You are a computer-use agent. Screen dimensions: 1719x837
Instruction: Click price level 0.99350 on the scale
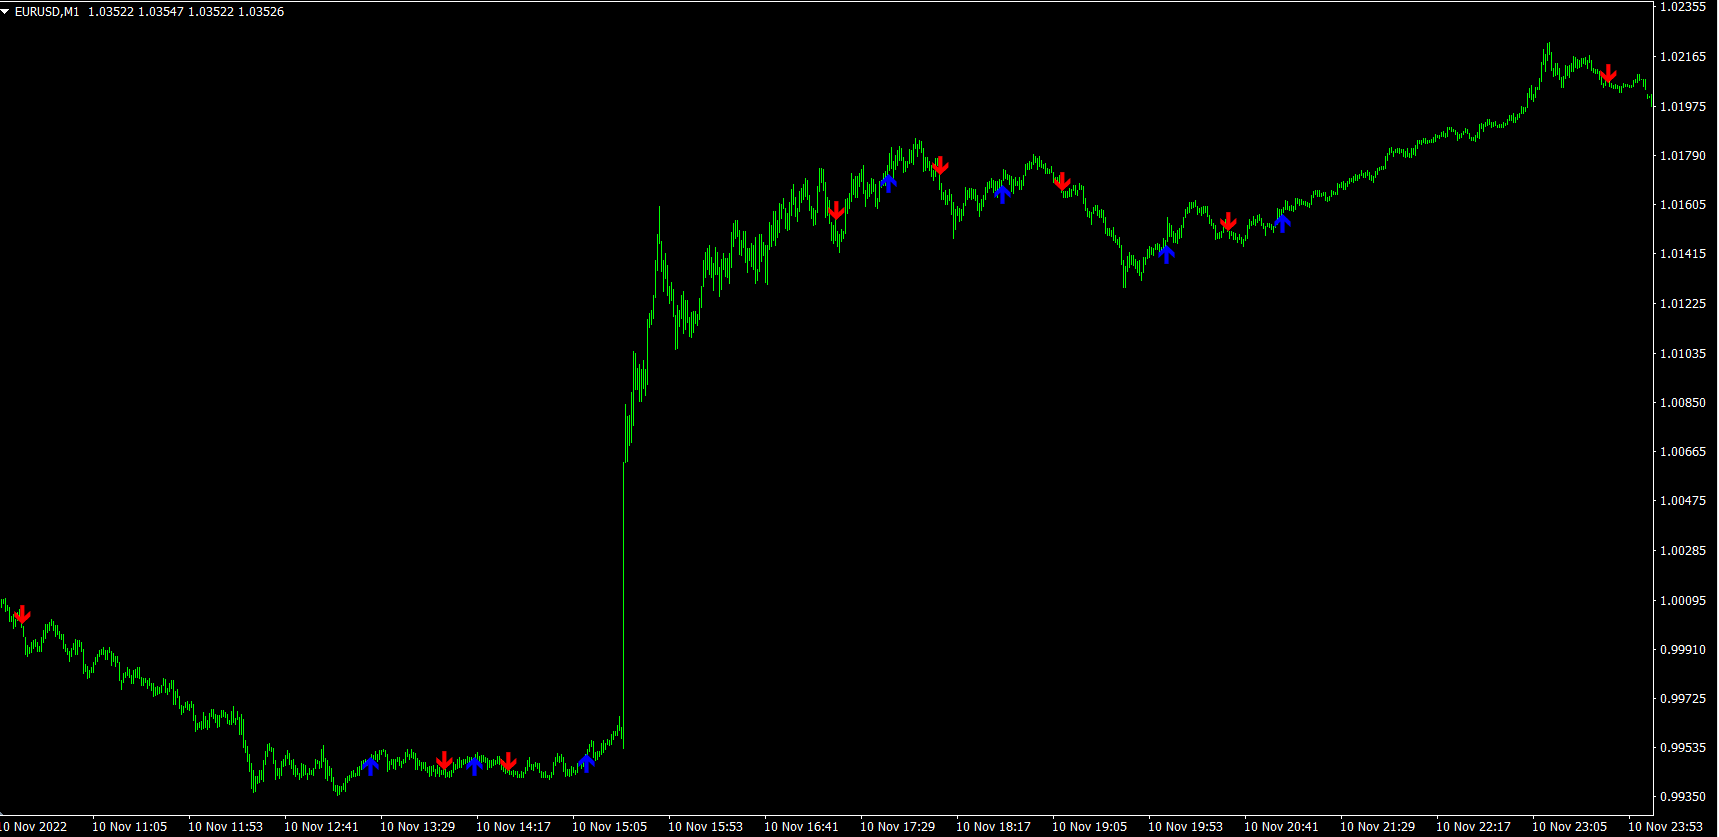click(x=1683, y=796)
